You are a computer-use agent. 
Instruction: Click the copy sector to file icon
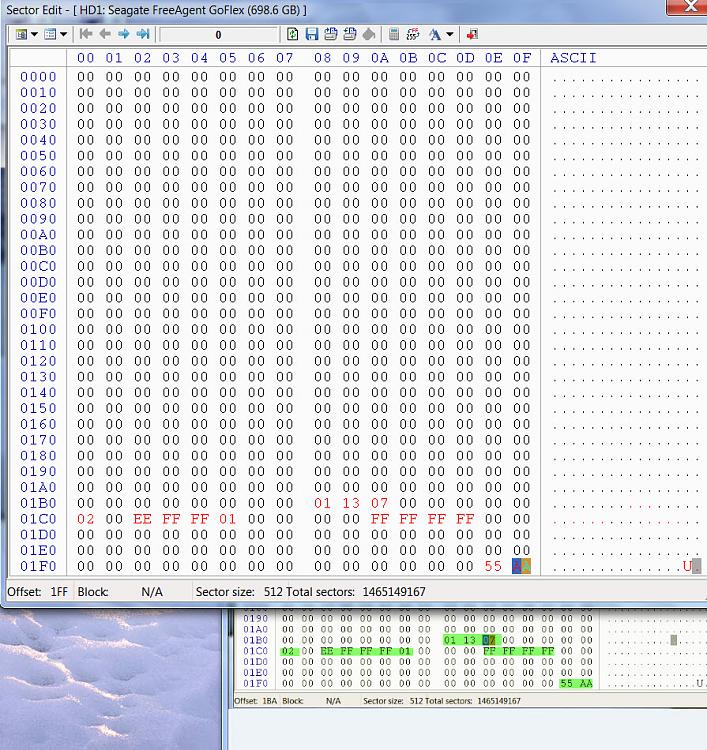tap(331, 34)
